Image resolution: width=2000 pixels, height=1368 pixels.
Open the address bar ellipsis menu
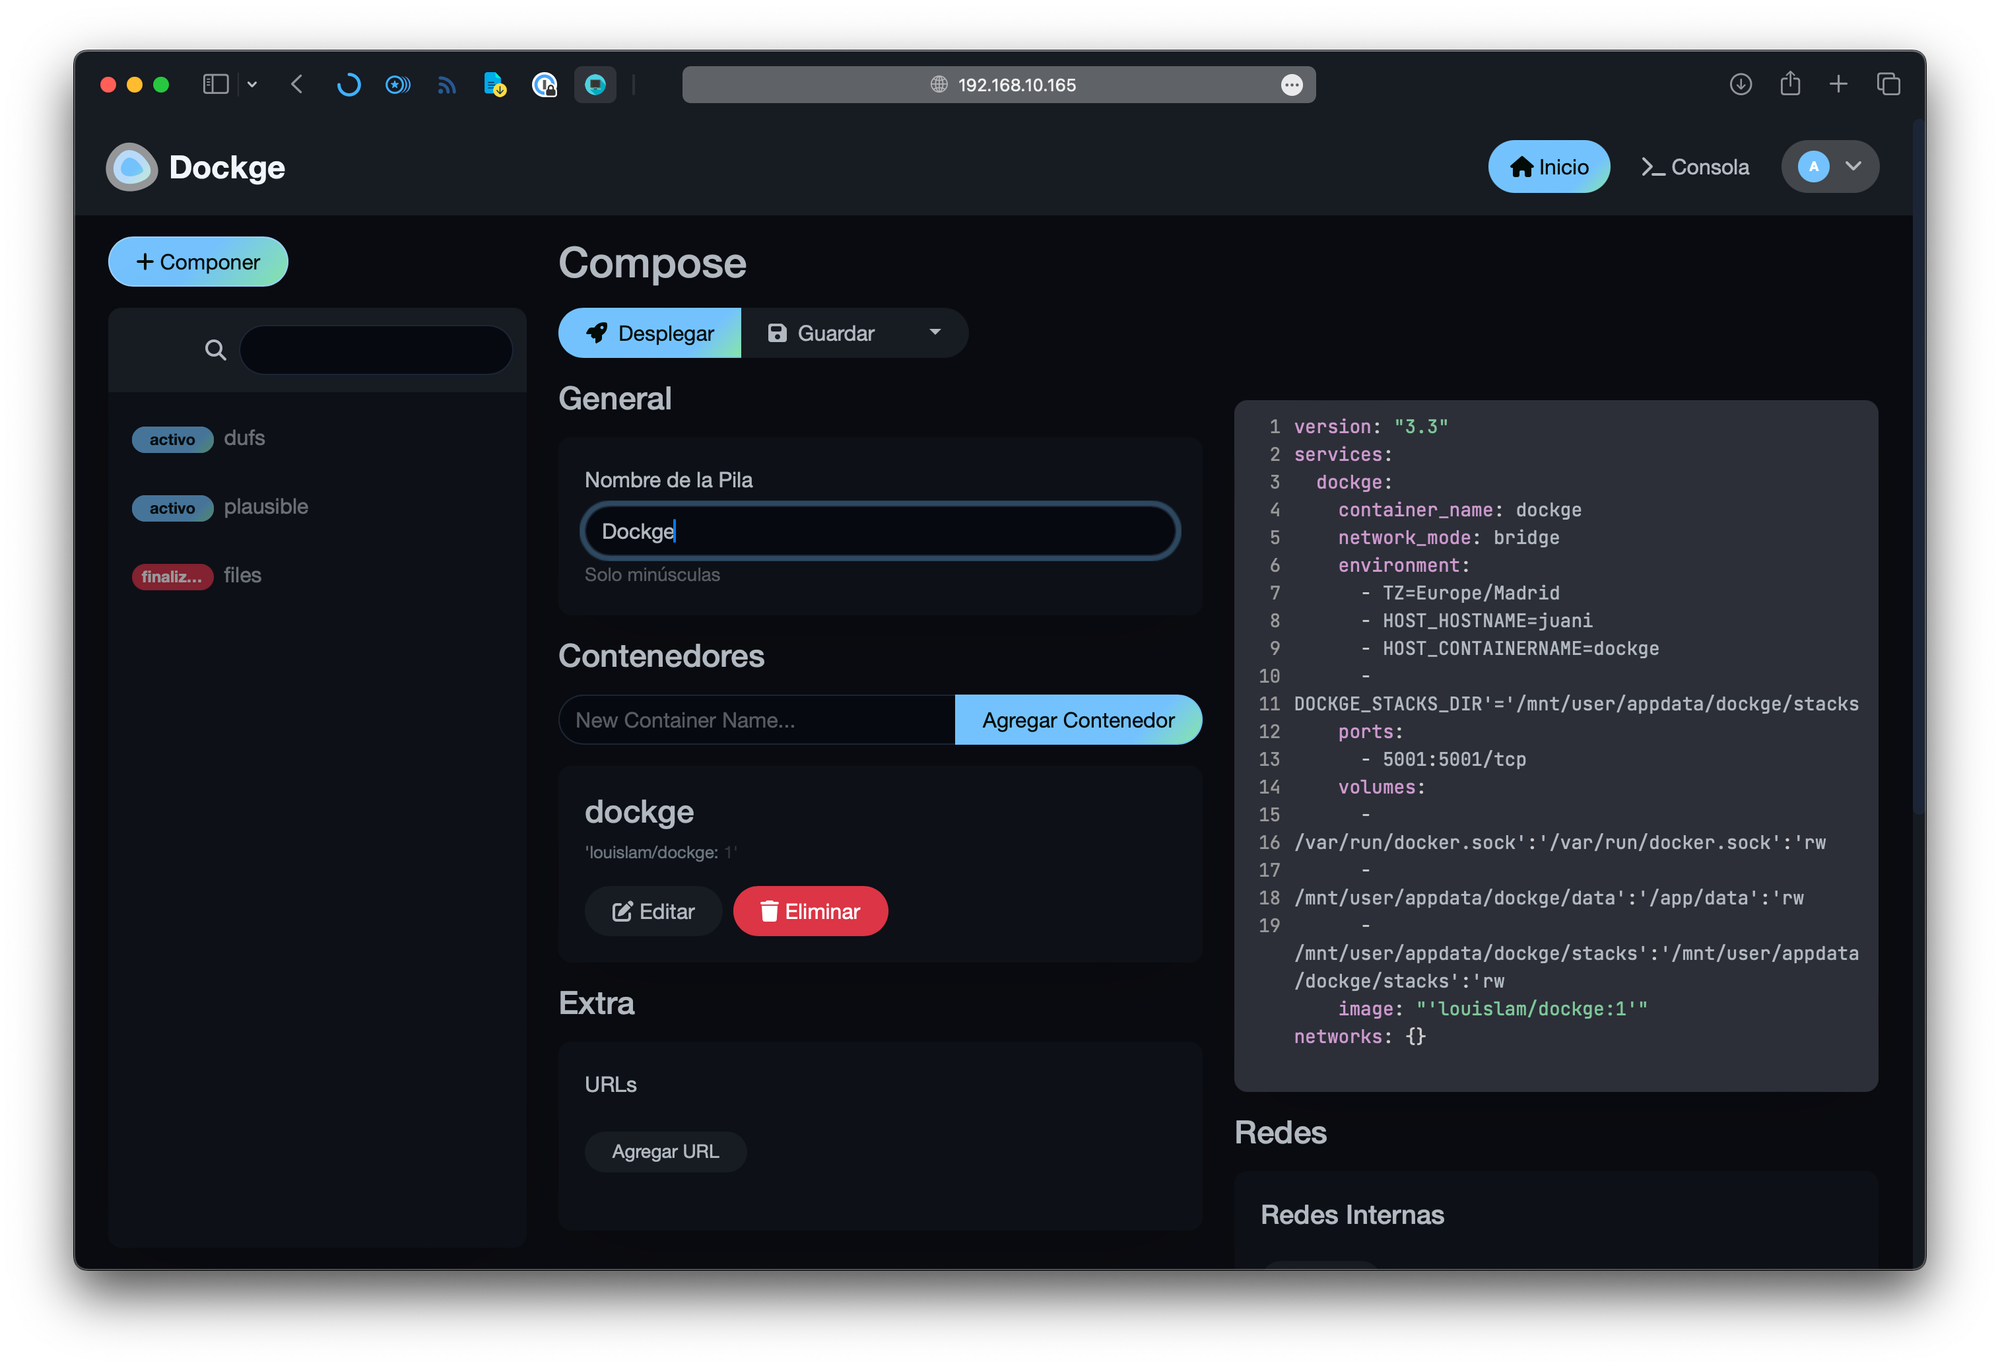(x=1292, y=85)
